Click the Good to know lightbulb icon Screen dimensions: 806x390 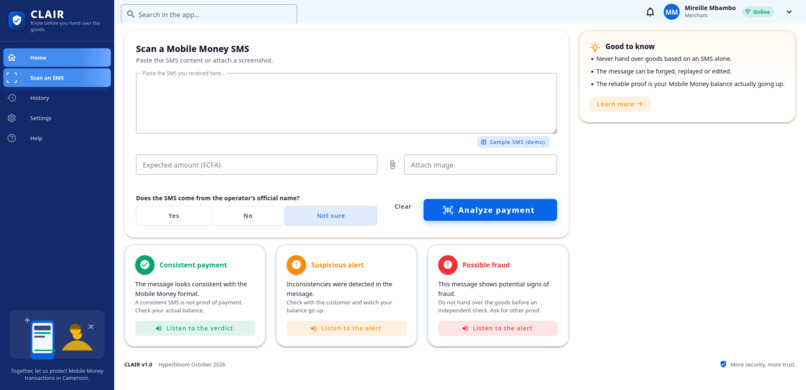pos(595,47)
